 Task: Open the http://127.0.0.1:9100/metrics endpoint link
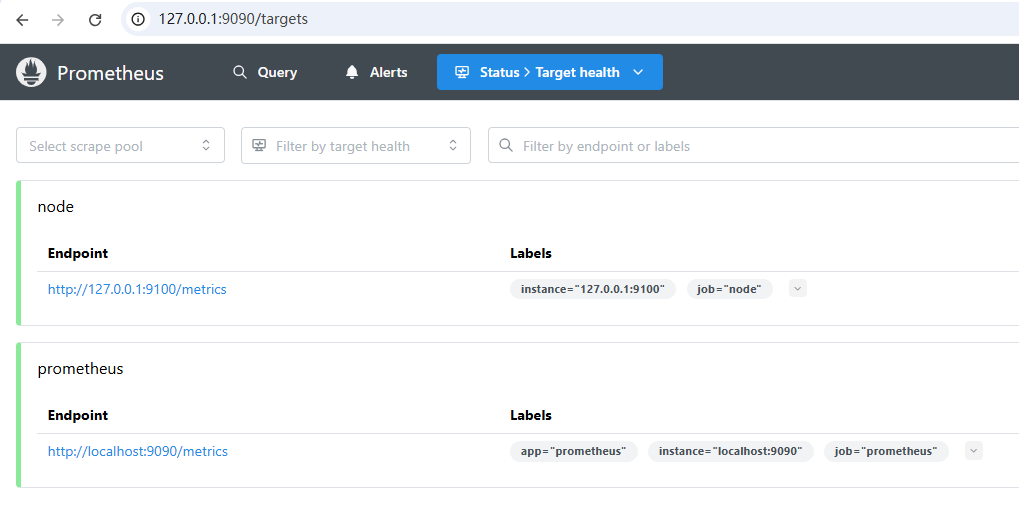click(137, 289)
